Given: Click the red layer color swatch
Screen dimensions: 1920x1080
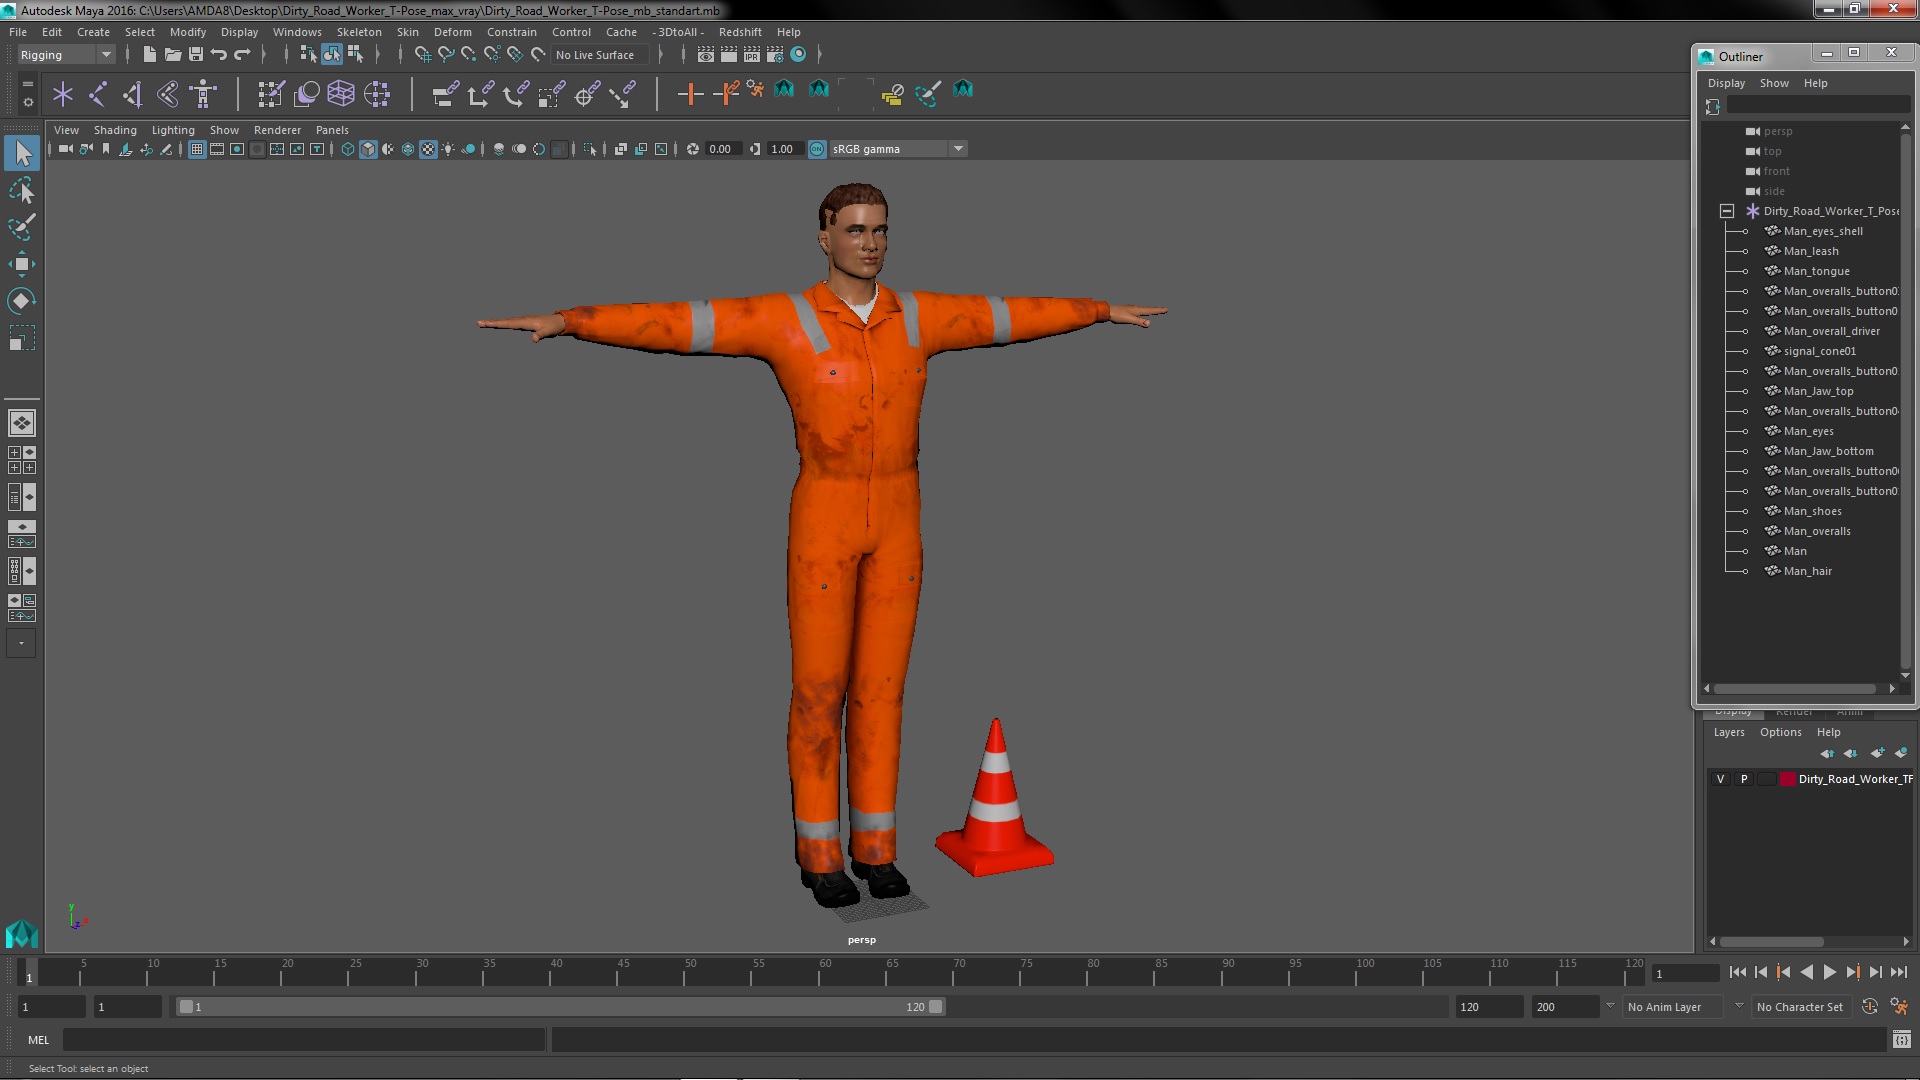Looking at the screenshot, I should (x=1788, y=779).
